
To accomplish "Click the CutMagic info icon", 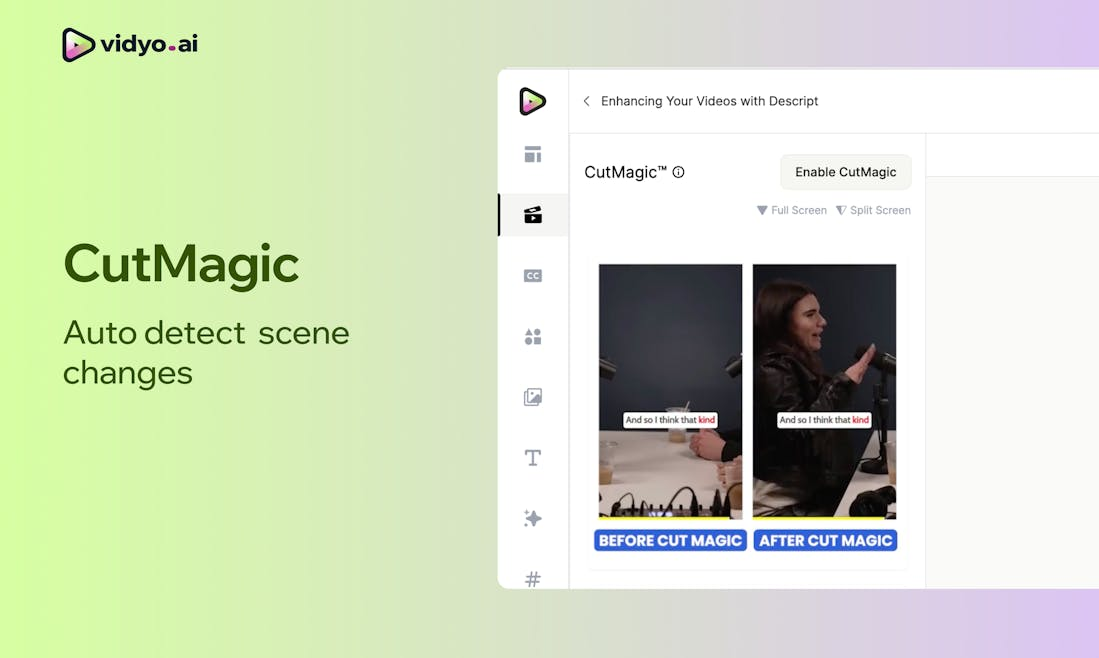I will (x=678, y=172).
